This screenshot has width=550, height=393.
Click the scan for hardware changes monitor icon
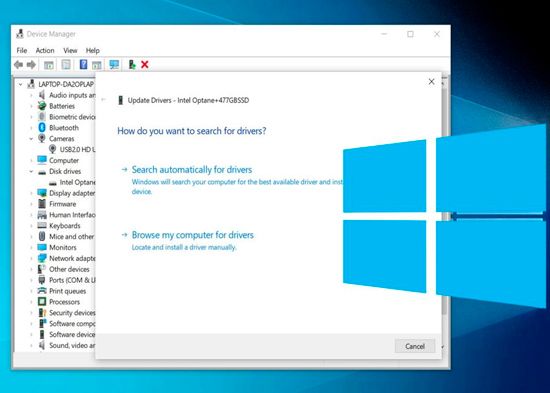pyautogui.click(x=114, y=65)
